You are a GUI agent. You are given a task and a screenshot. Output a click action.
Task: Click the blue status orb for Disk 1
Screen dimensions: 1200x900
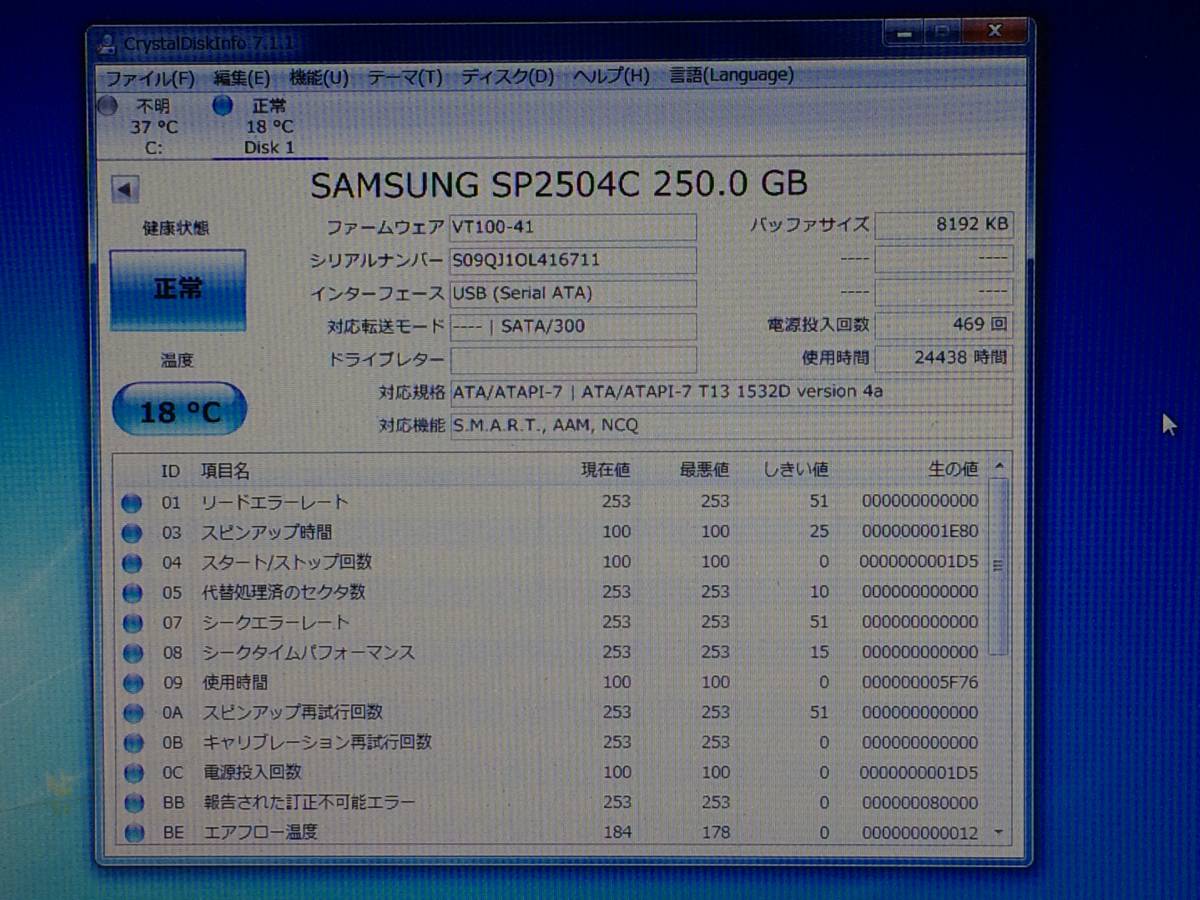223,105
